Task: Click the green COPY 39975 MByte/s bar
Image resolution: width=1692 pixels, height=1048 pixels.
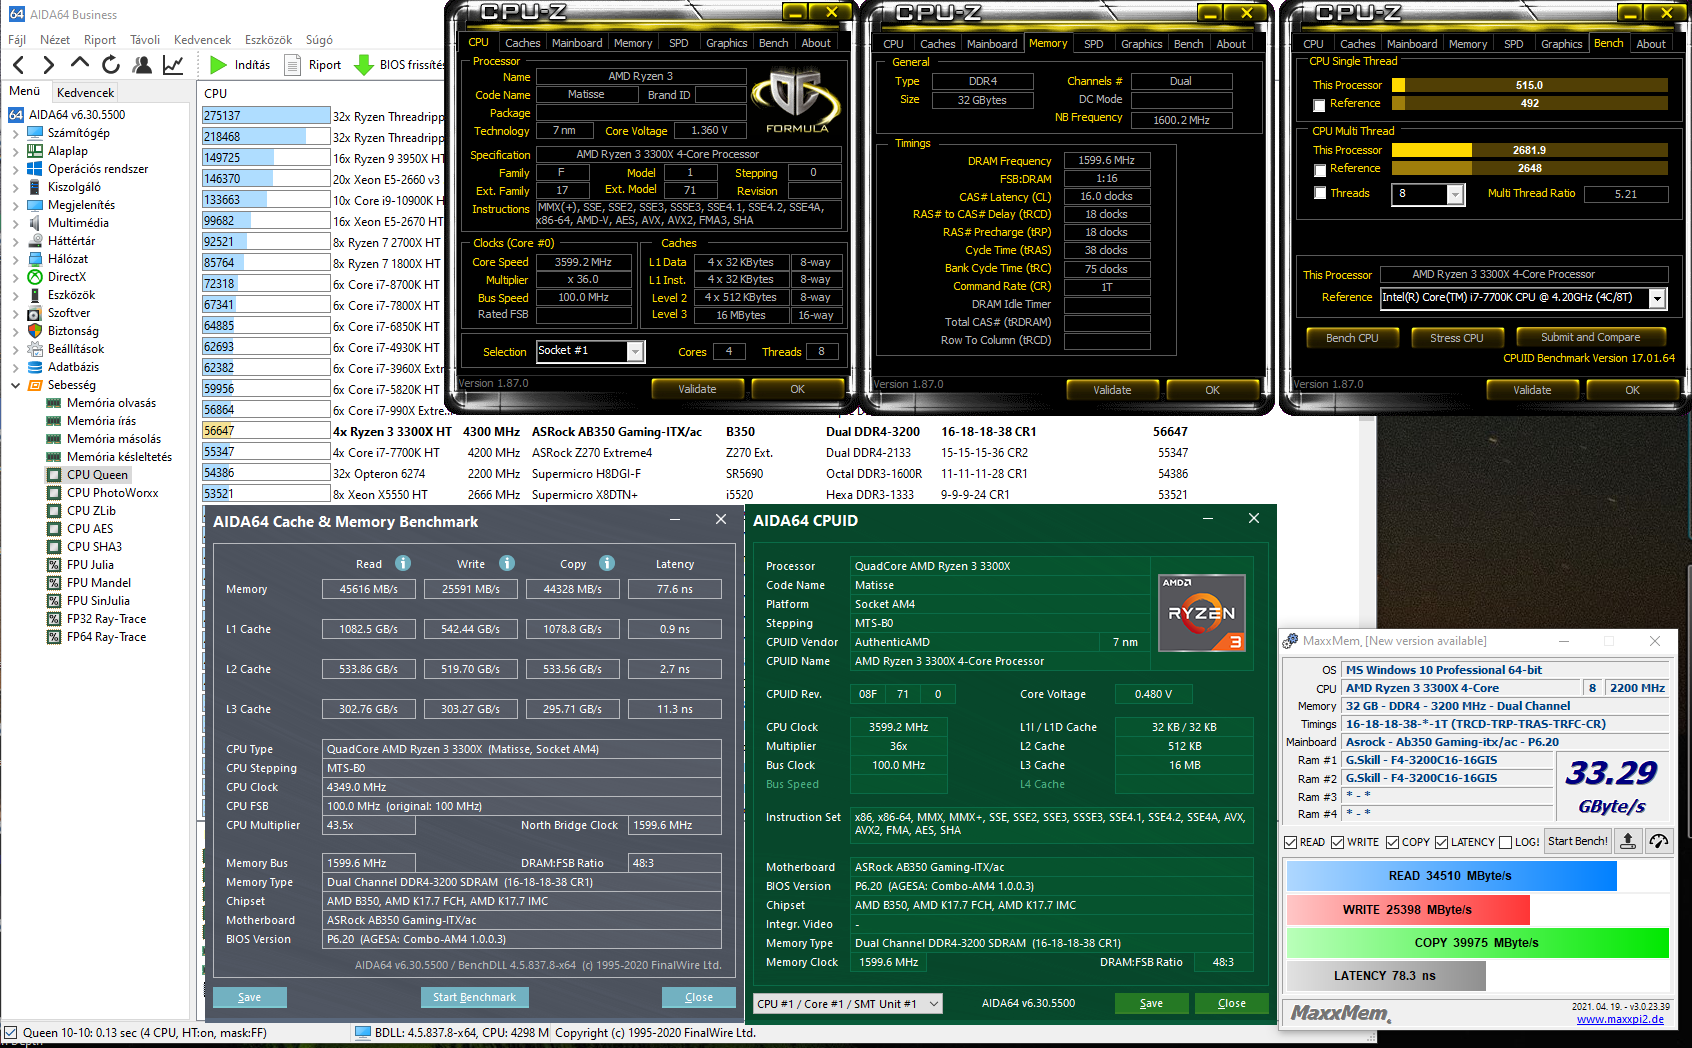Action: [1477, 943]
